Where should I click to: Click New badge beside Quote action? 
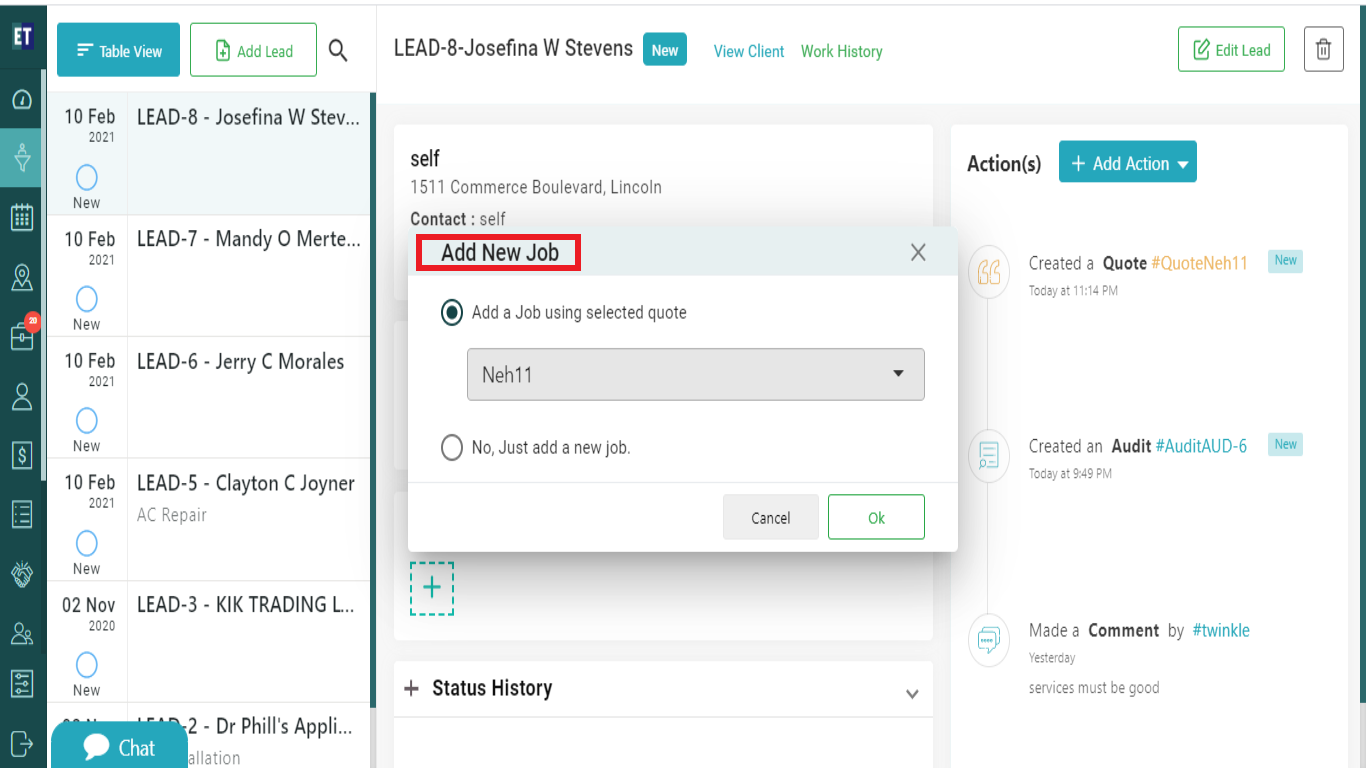tap(1285, 261)
